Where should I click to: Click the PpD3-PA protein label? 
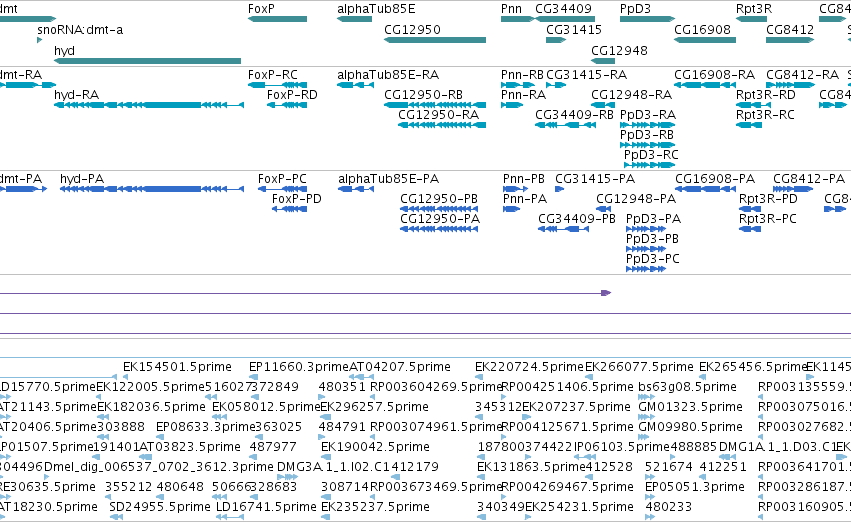click(x=653, y=219)
